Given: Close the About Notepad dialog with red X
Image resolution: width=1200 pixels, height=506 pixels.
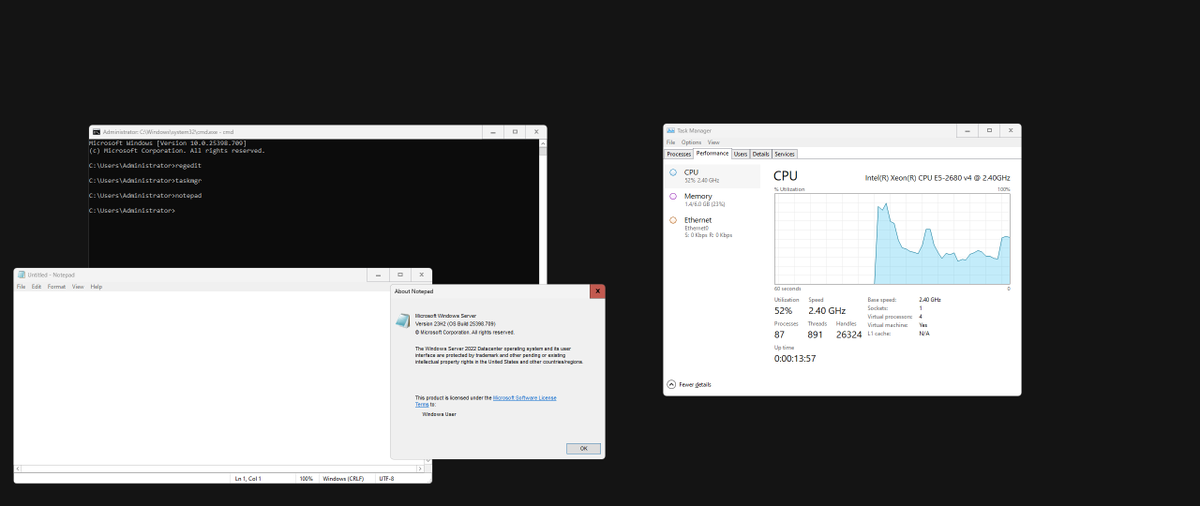Looking at the screenshot, I should [598, 291].
